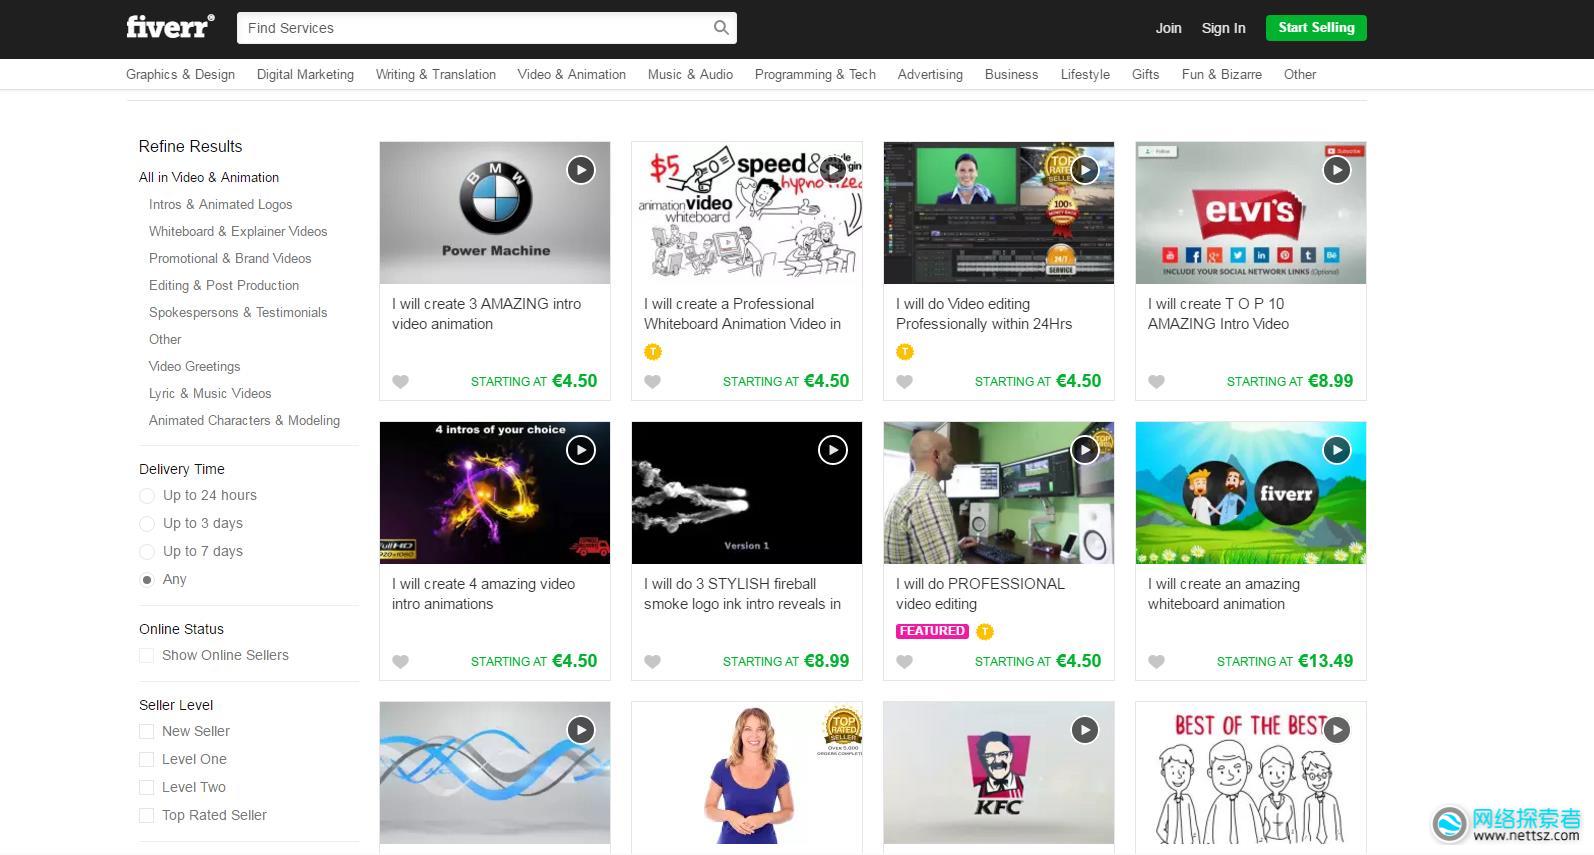The width and height of the screenshot is (1594, 855).
Task: Click the search magnifier icon
Action: click(x=721, y=28)
